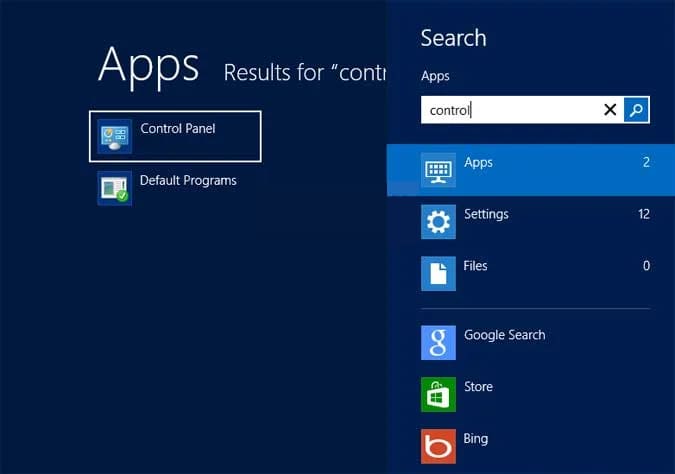Select the Google Search icon
The image size is (675, 474).
tap(438, 343)
